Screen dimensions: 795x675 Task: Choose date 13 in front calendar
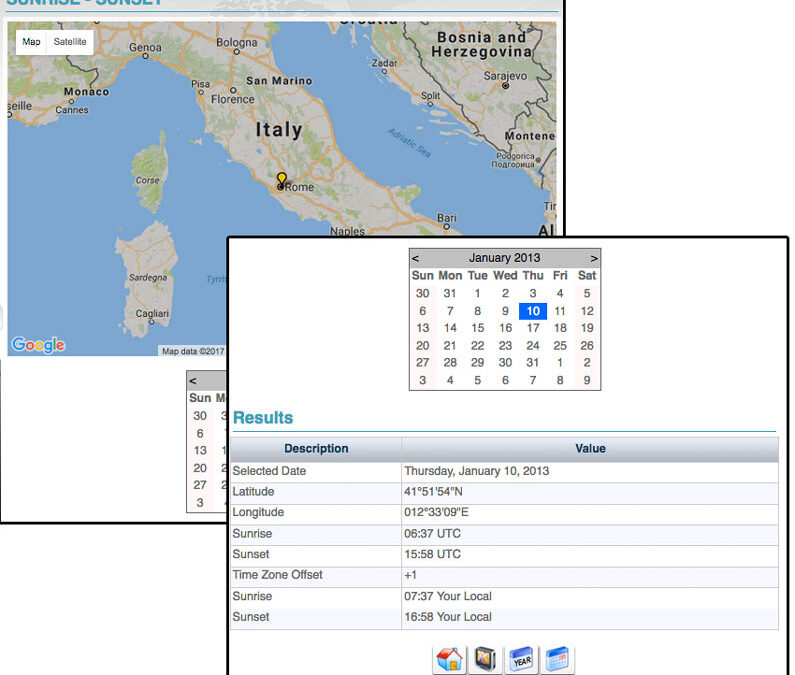[423, 328]
